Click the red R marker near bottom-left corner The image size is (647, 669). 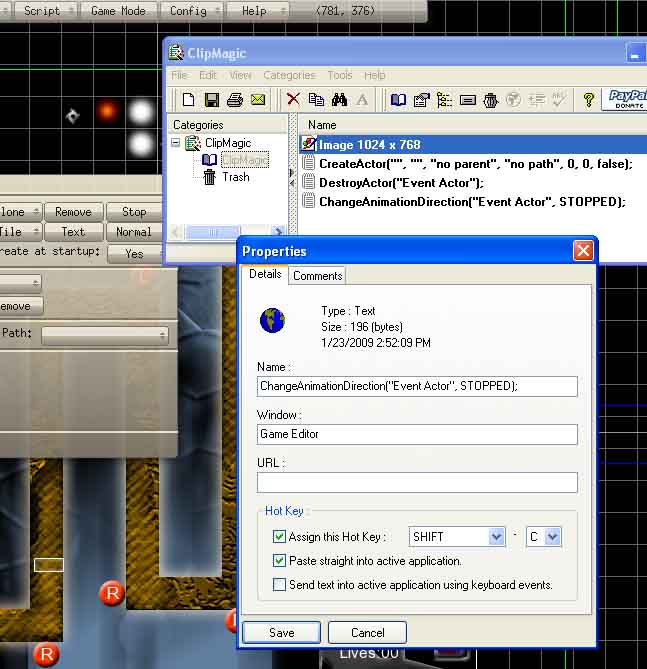(46, 654)
